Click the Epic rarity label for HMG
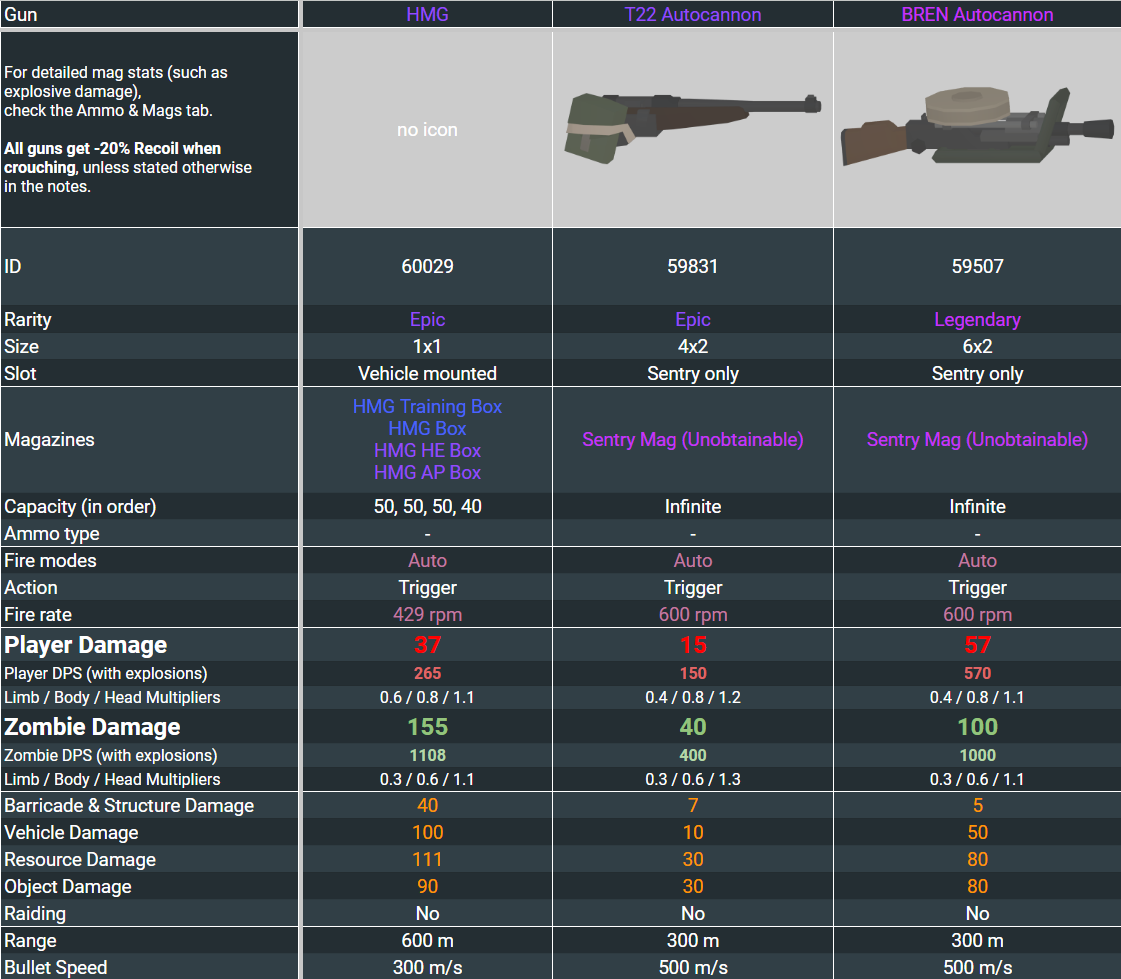 click(x=427, y=320)
